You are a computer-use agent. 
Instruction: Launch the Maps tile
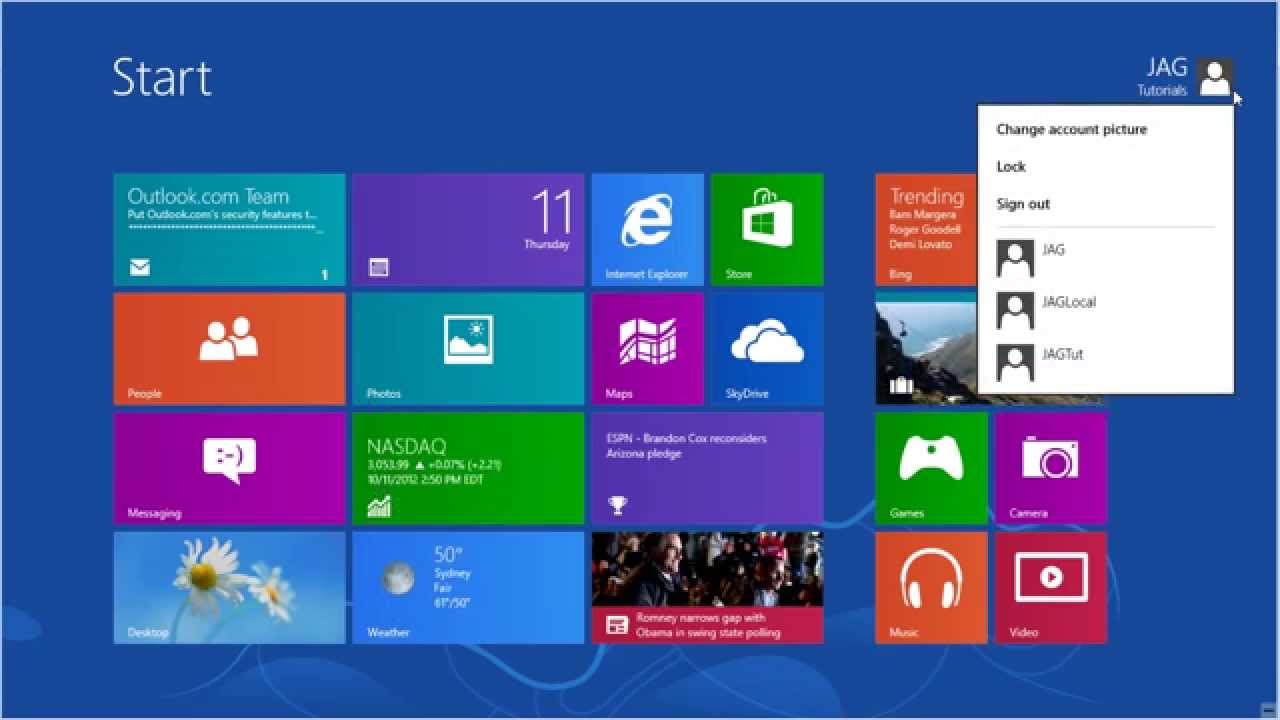pos(647,349)
